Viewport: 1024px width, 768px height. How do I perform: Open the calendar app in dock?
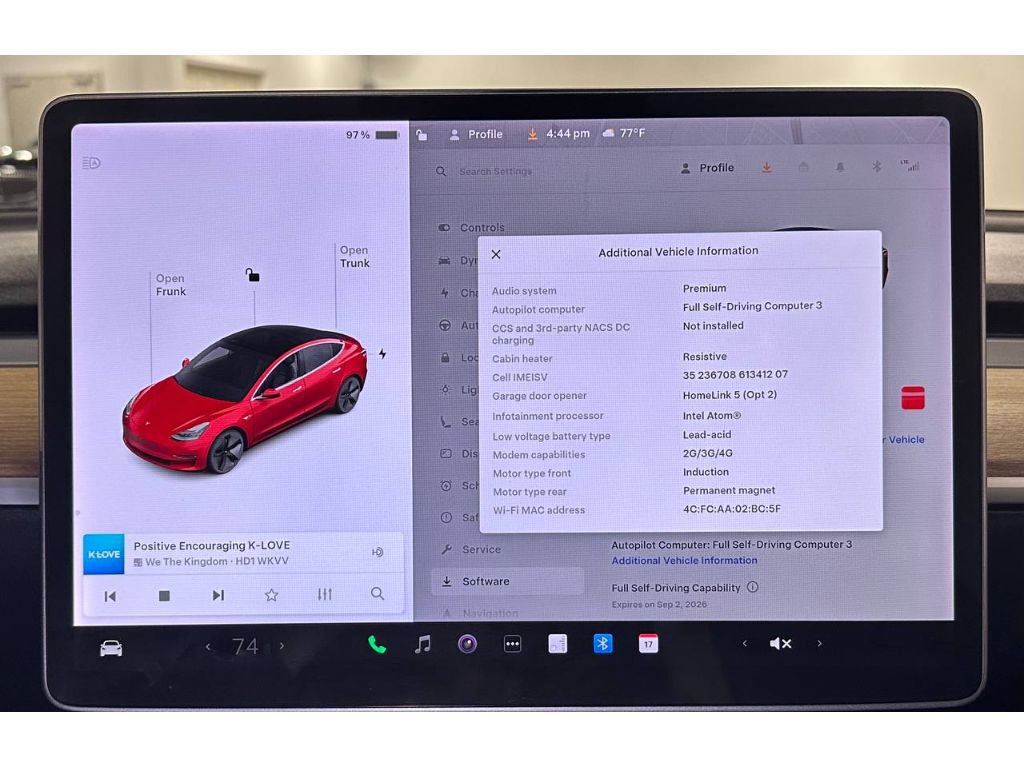point(648,644)
